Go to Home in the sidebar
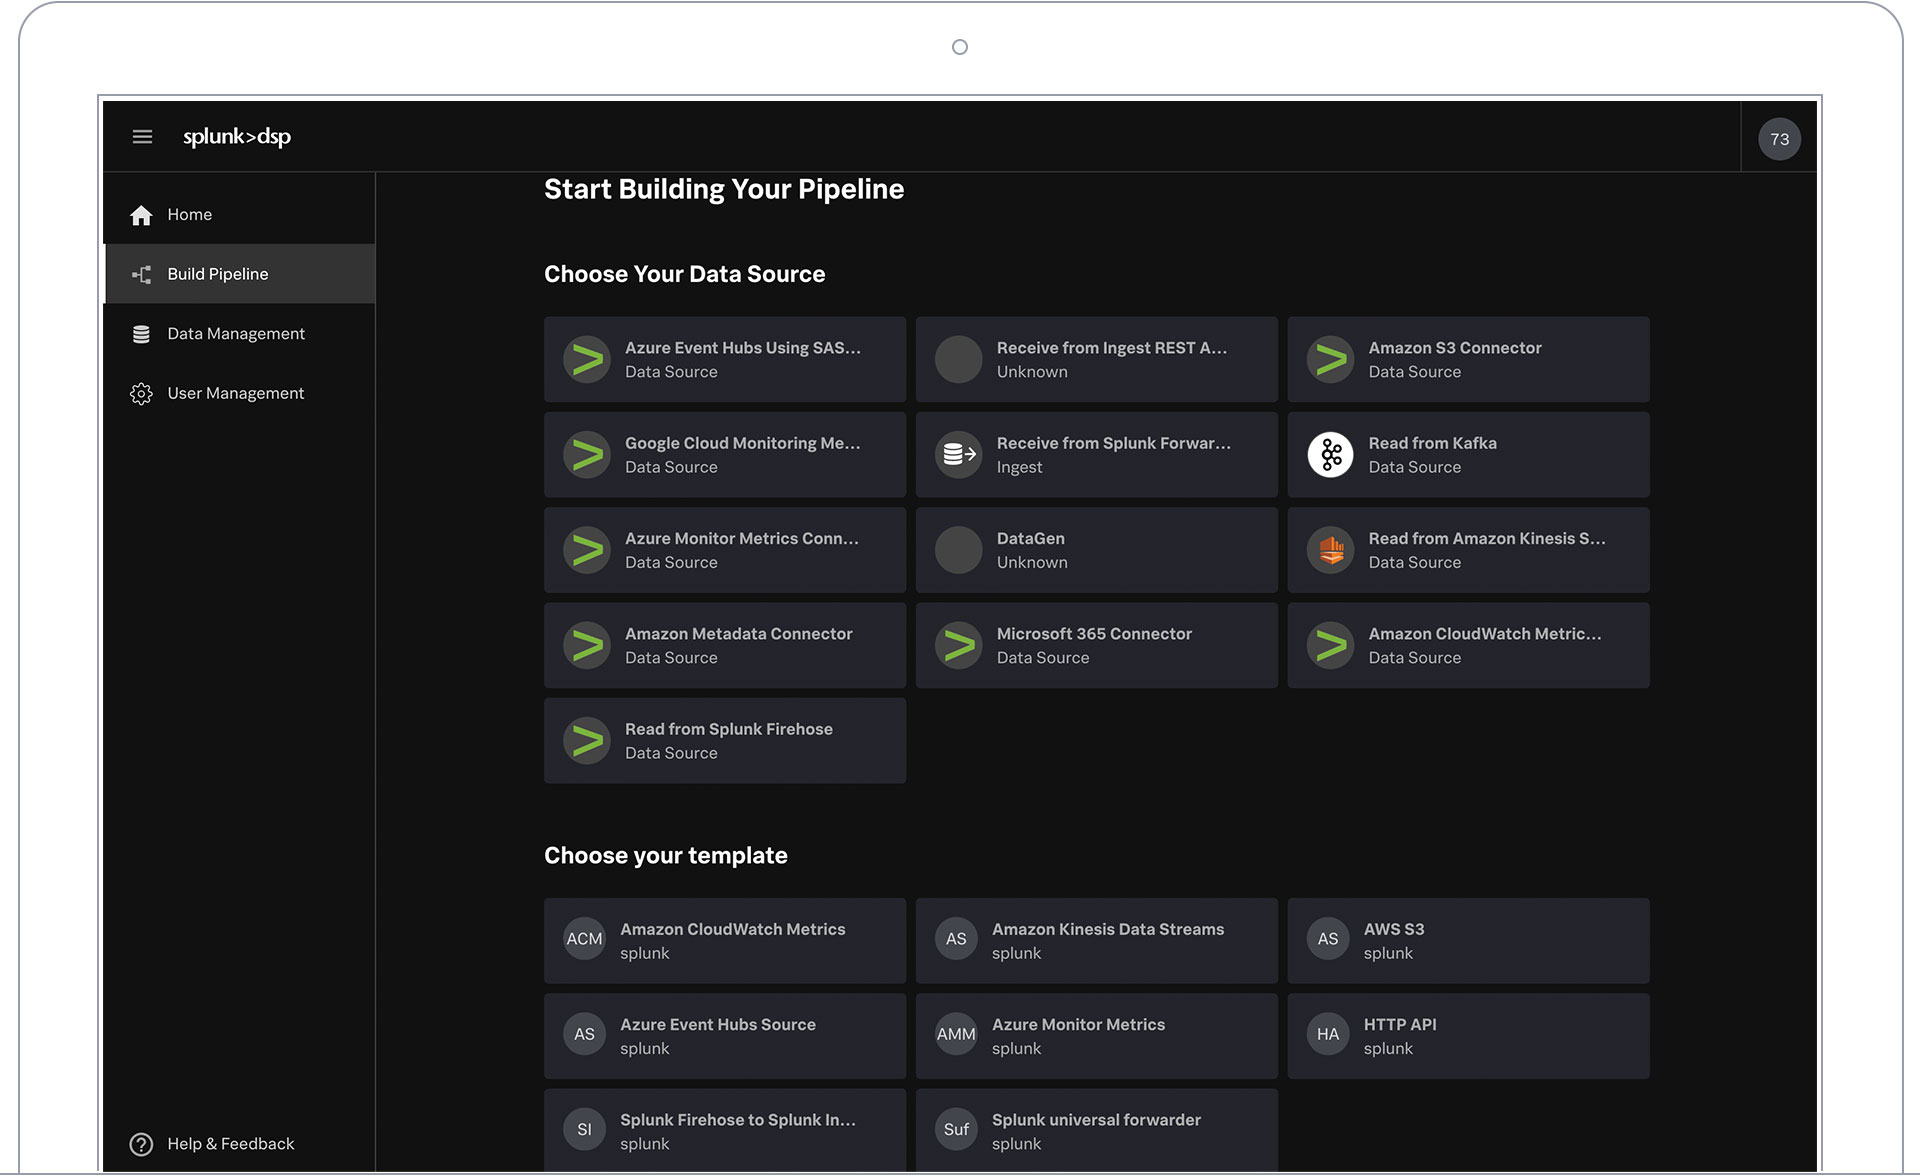 coord(239,215)
